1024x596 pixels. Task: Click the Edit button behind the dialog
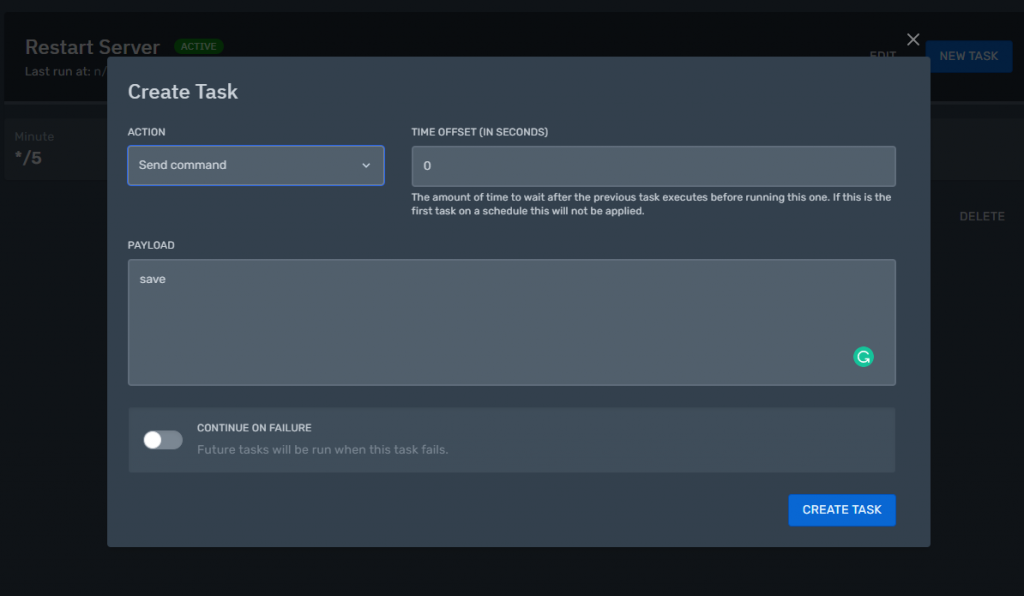click(x=882, y=54)
